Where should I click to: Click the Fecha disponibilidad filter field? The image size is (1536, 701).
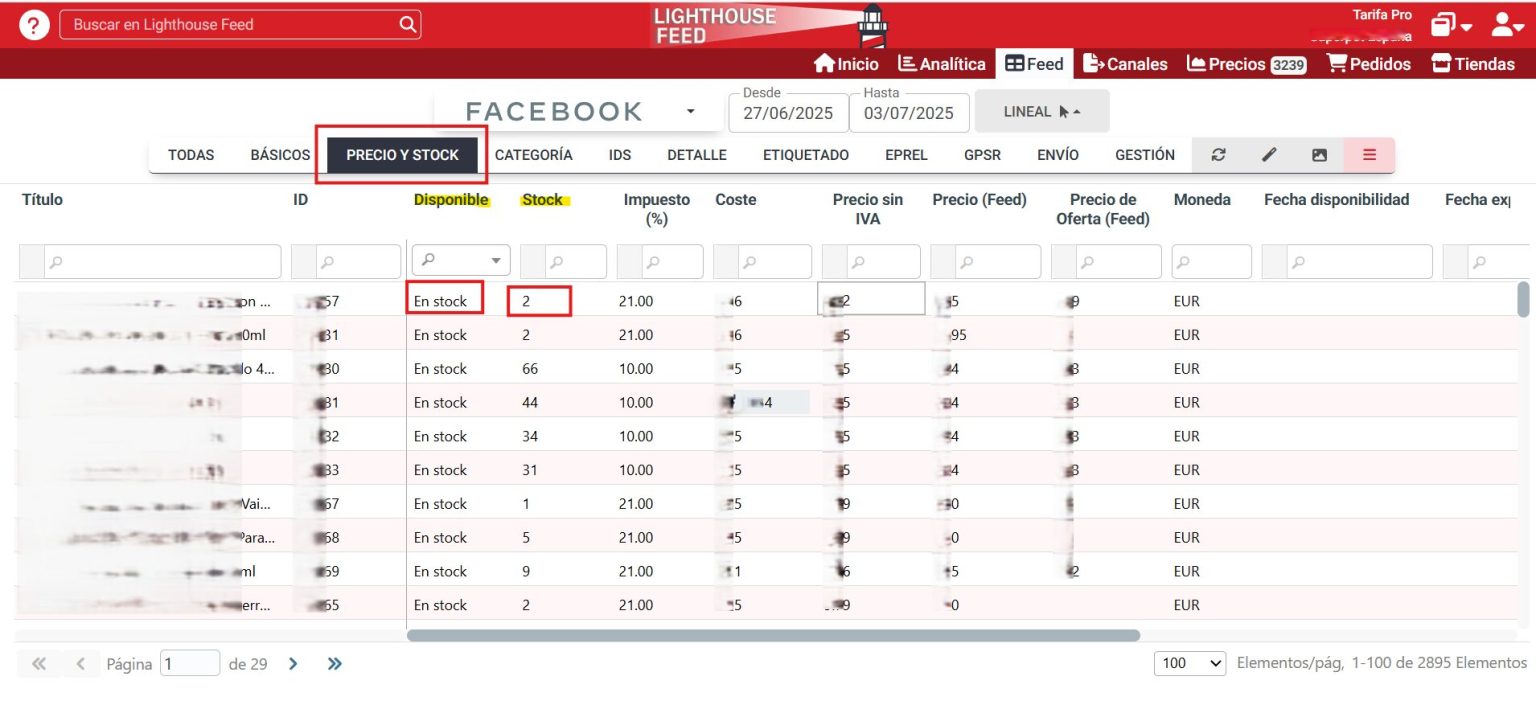(1358, 262)
